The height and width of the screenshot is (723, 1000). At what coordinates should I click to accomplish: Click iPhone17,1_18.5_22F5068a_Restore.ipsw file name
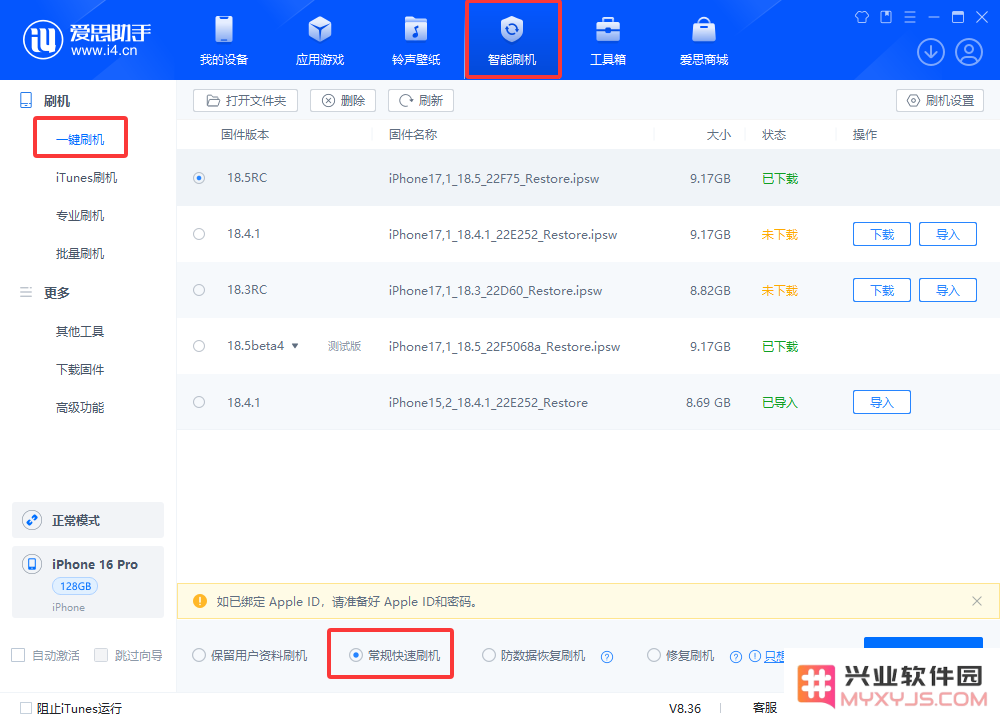click(x=504, y=347)
